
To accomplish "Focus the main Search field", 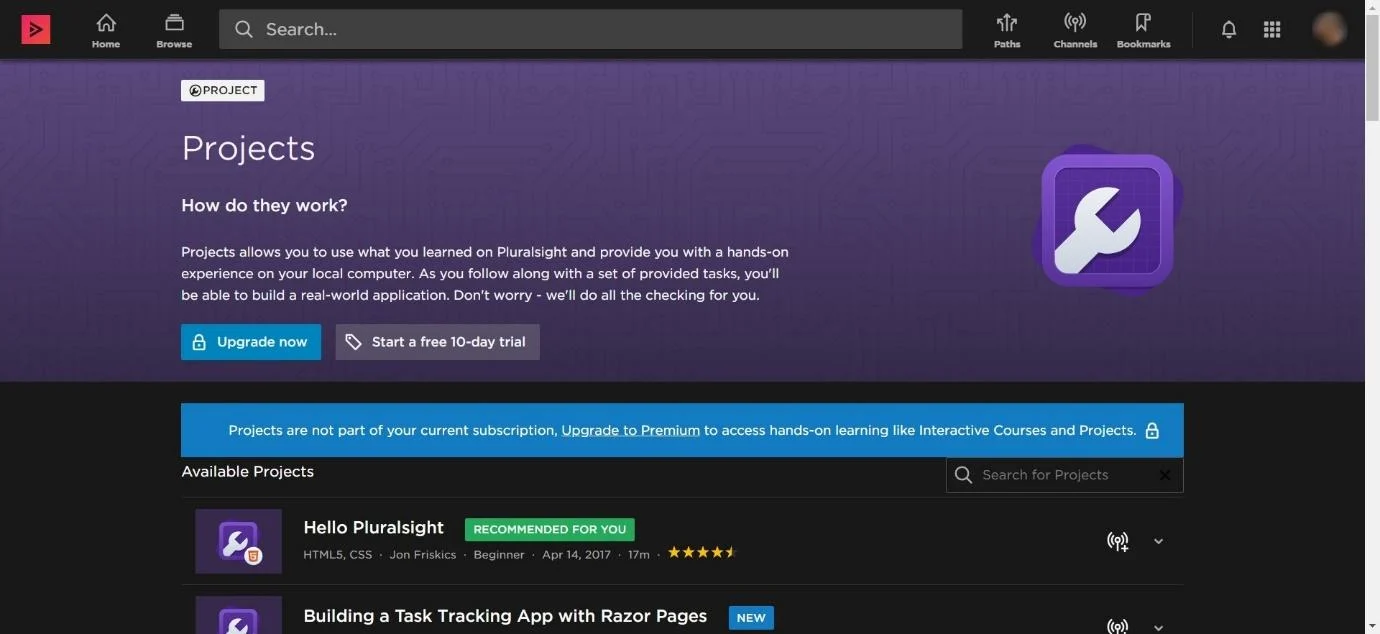I will point(590,30).
